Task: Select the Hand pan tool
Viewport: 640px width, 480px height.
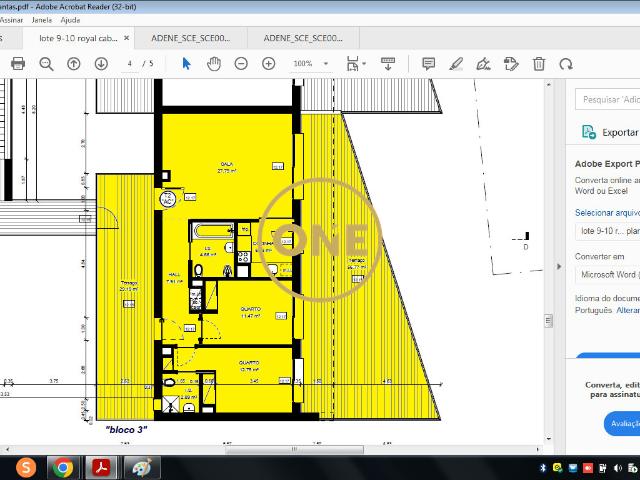Action: click(213, 63)
